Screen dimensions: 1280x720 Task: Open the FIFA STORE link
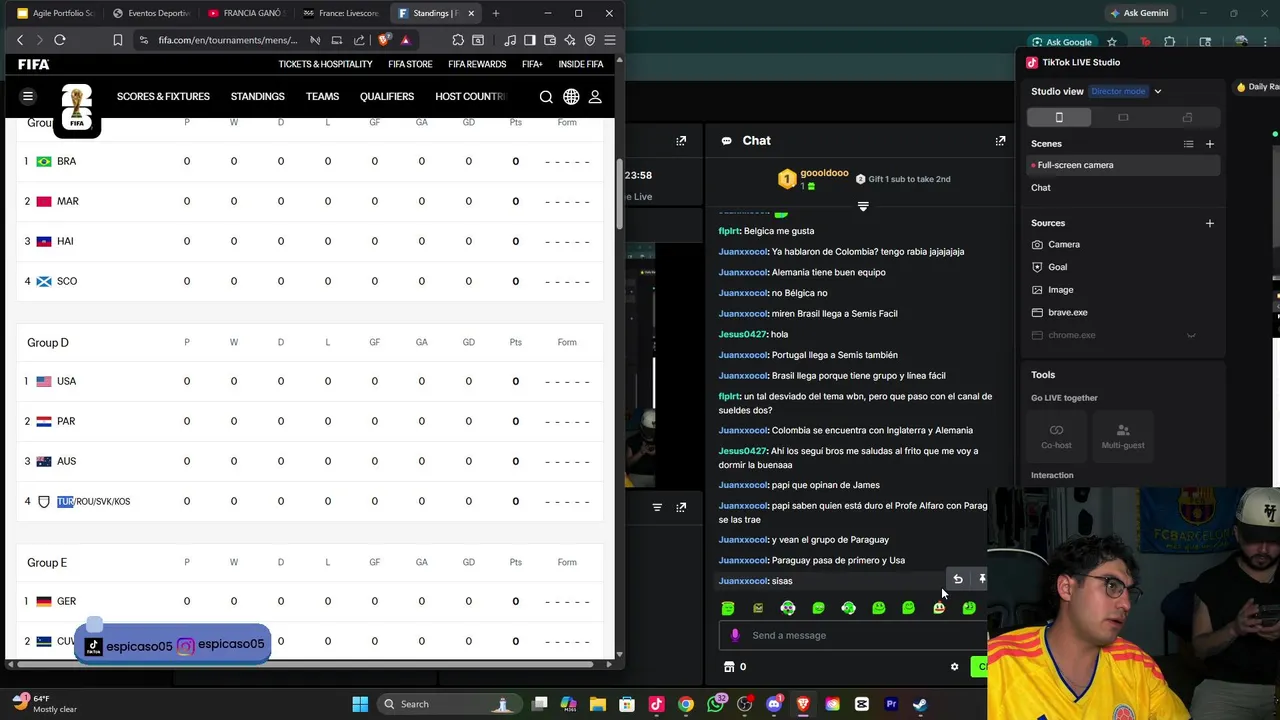point(410,64)
